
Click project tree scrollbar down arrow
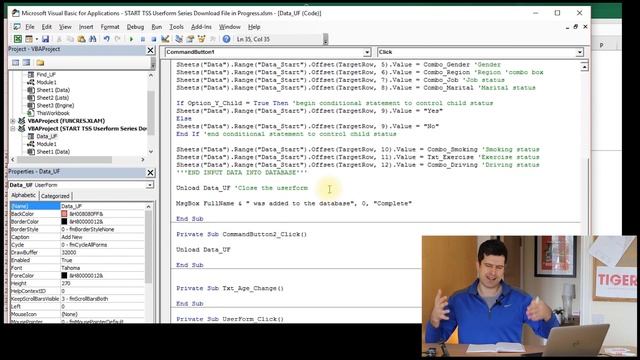(x=151, y=151)
